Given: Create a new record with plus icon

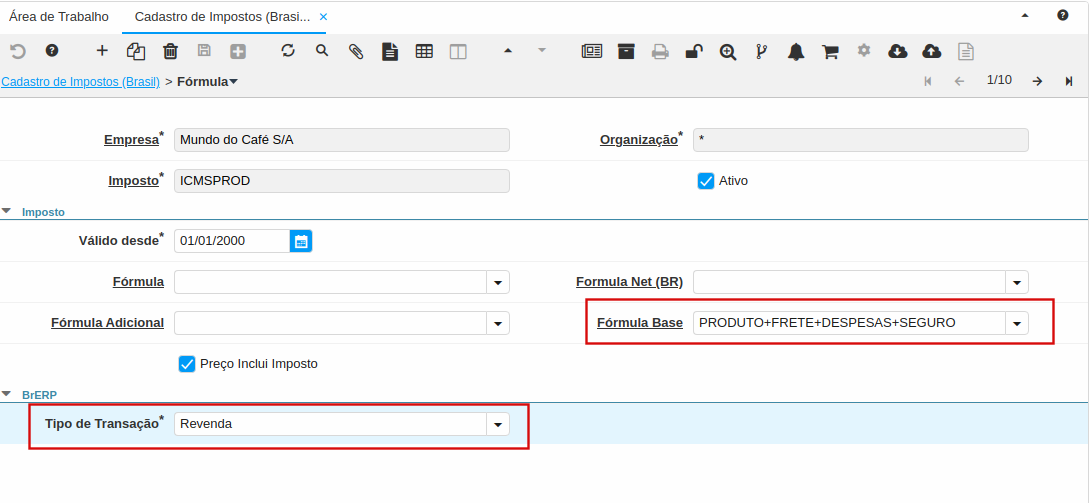Looking at the screenshot, I should (102, 51).
